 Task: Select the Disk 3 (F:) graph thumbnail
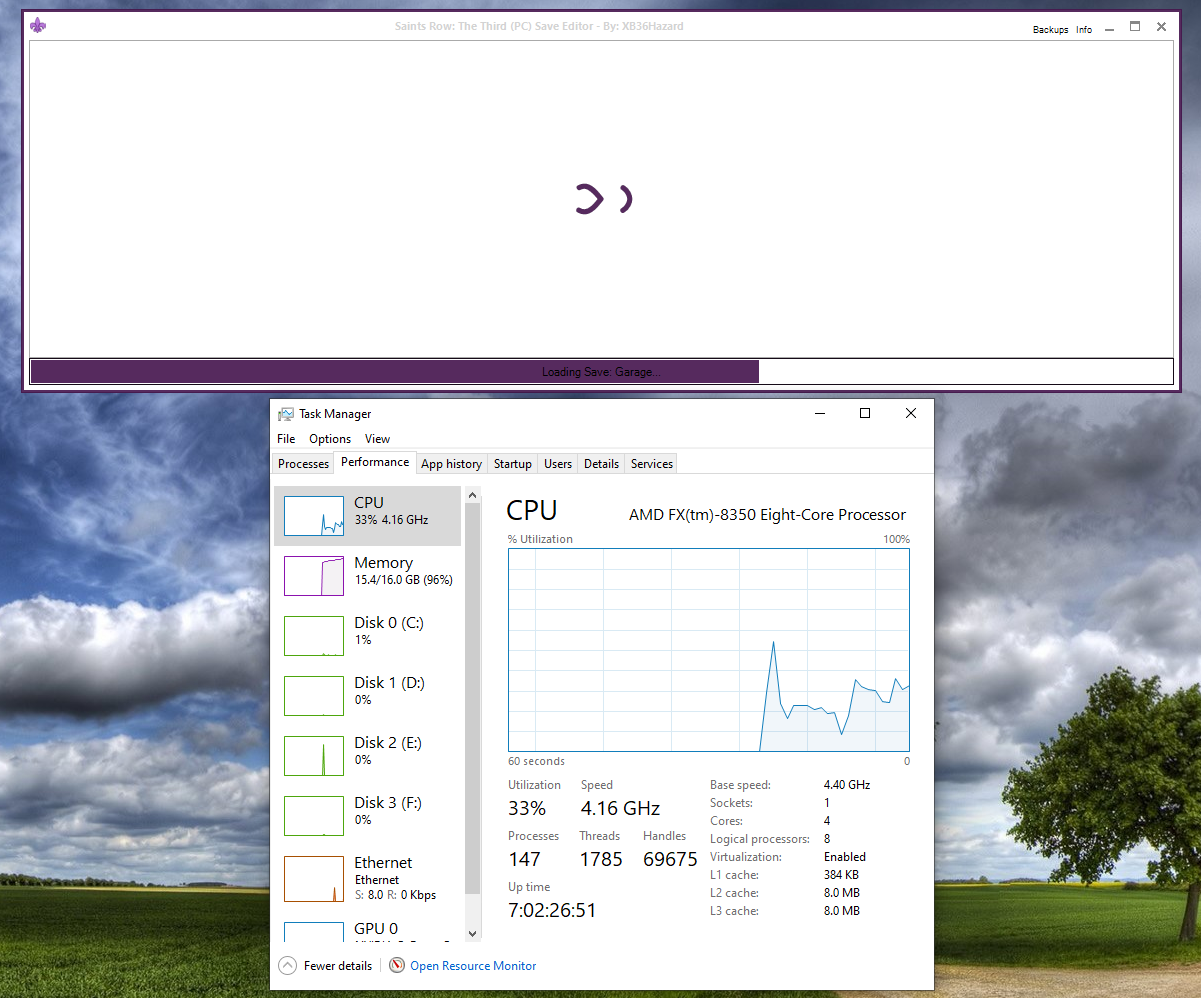[x=314, y=816]
